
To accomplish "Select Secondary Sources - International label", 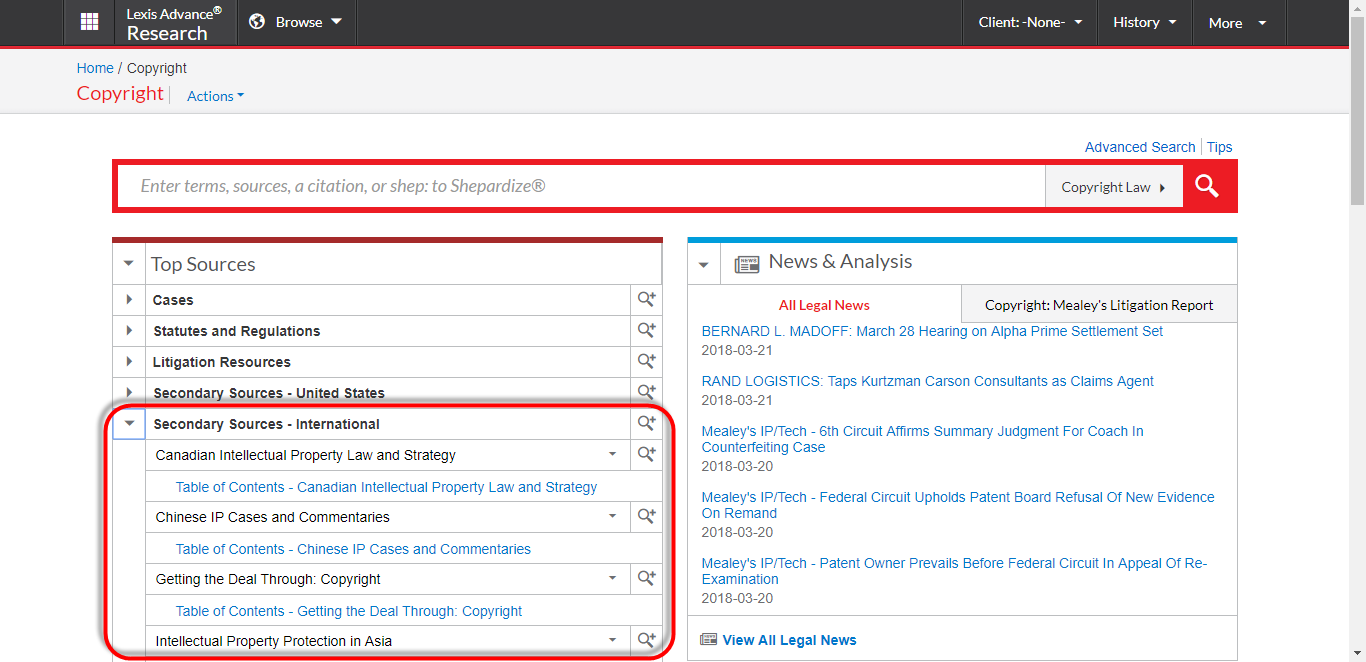I will coord(267,424).
